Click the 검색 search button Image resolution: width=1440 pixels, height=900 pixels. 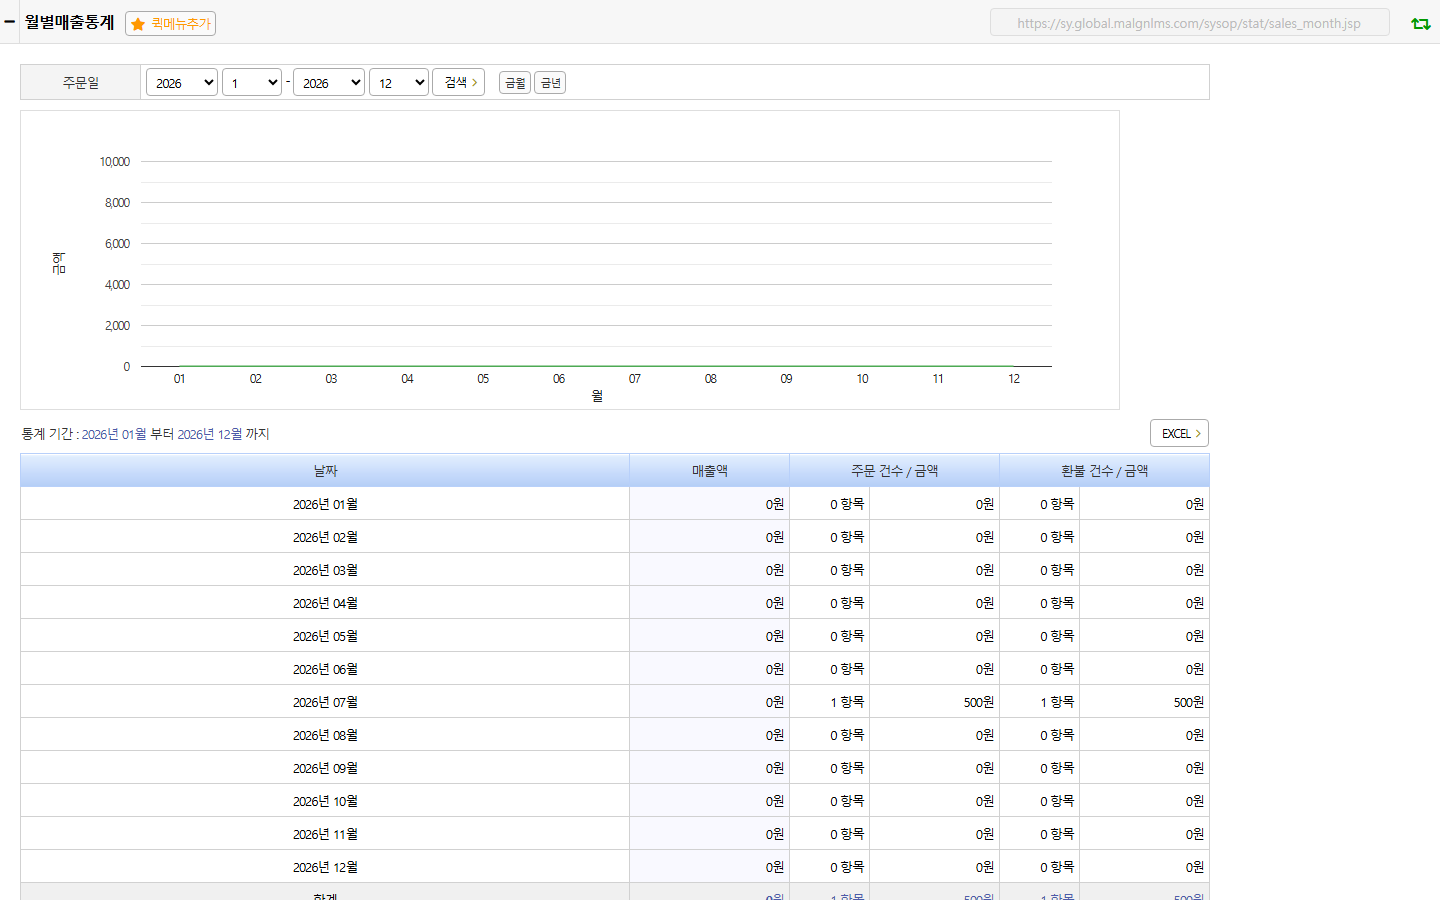click(x=459, y=82)
